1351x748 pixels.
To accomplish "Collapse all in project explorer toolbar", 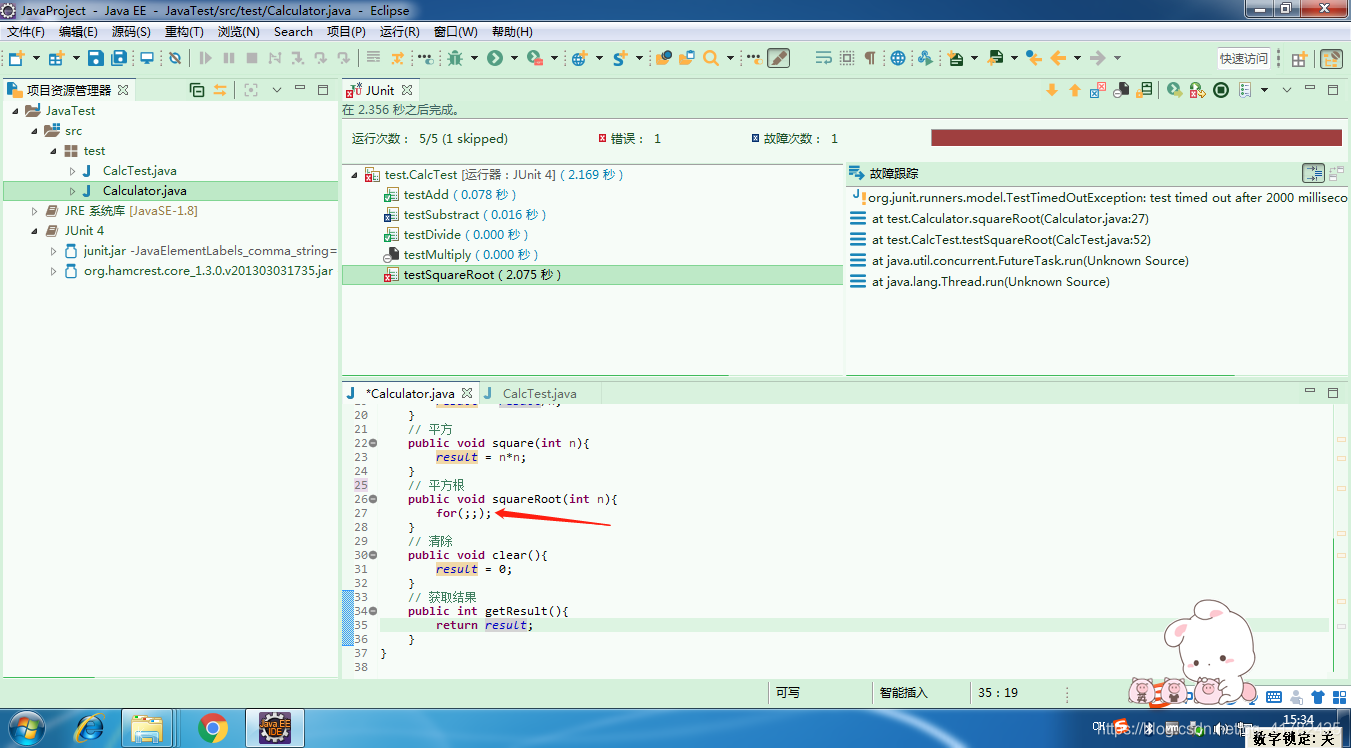I will click(x=197, y=90).
